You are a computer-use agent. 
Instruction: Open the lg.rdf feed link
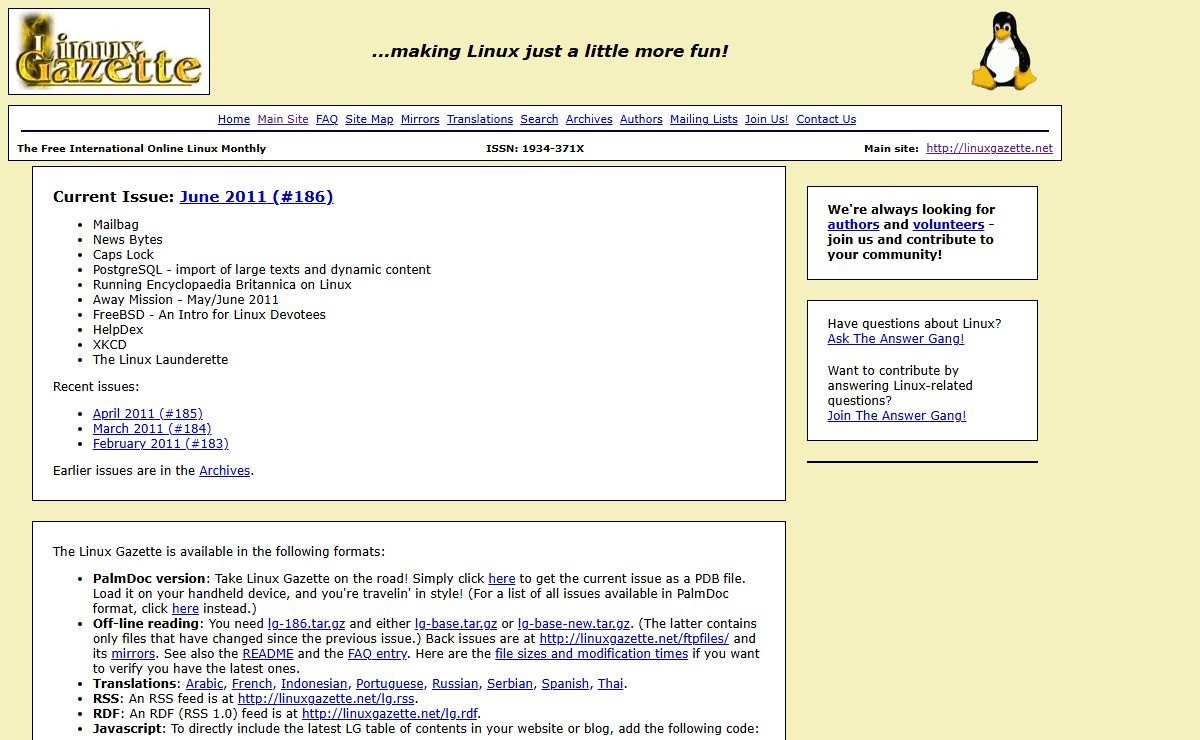tap(390, 714)
